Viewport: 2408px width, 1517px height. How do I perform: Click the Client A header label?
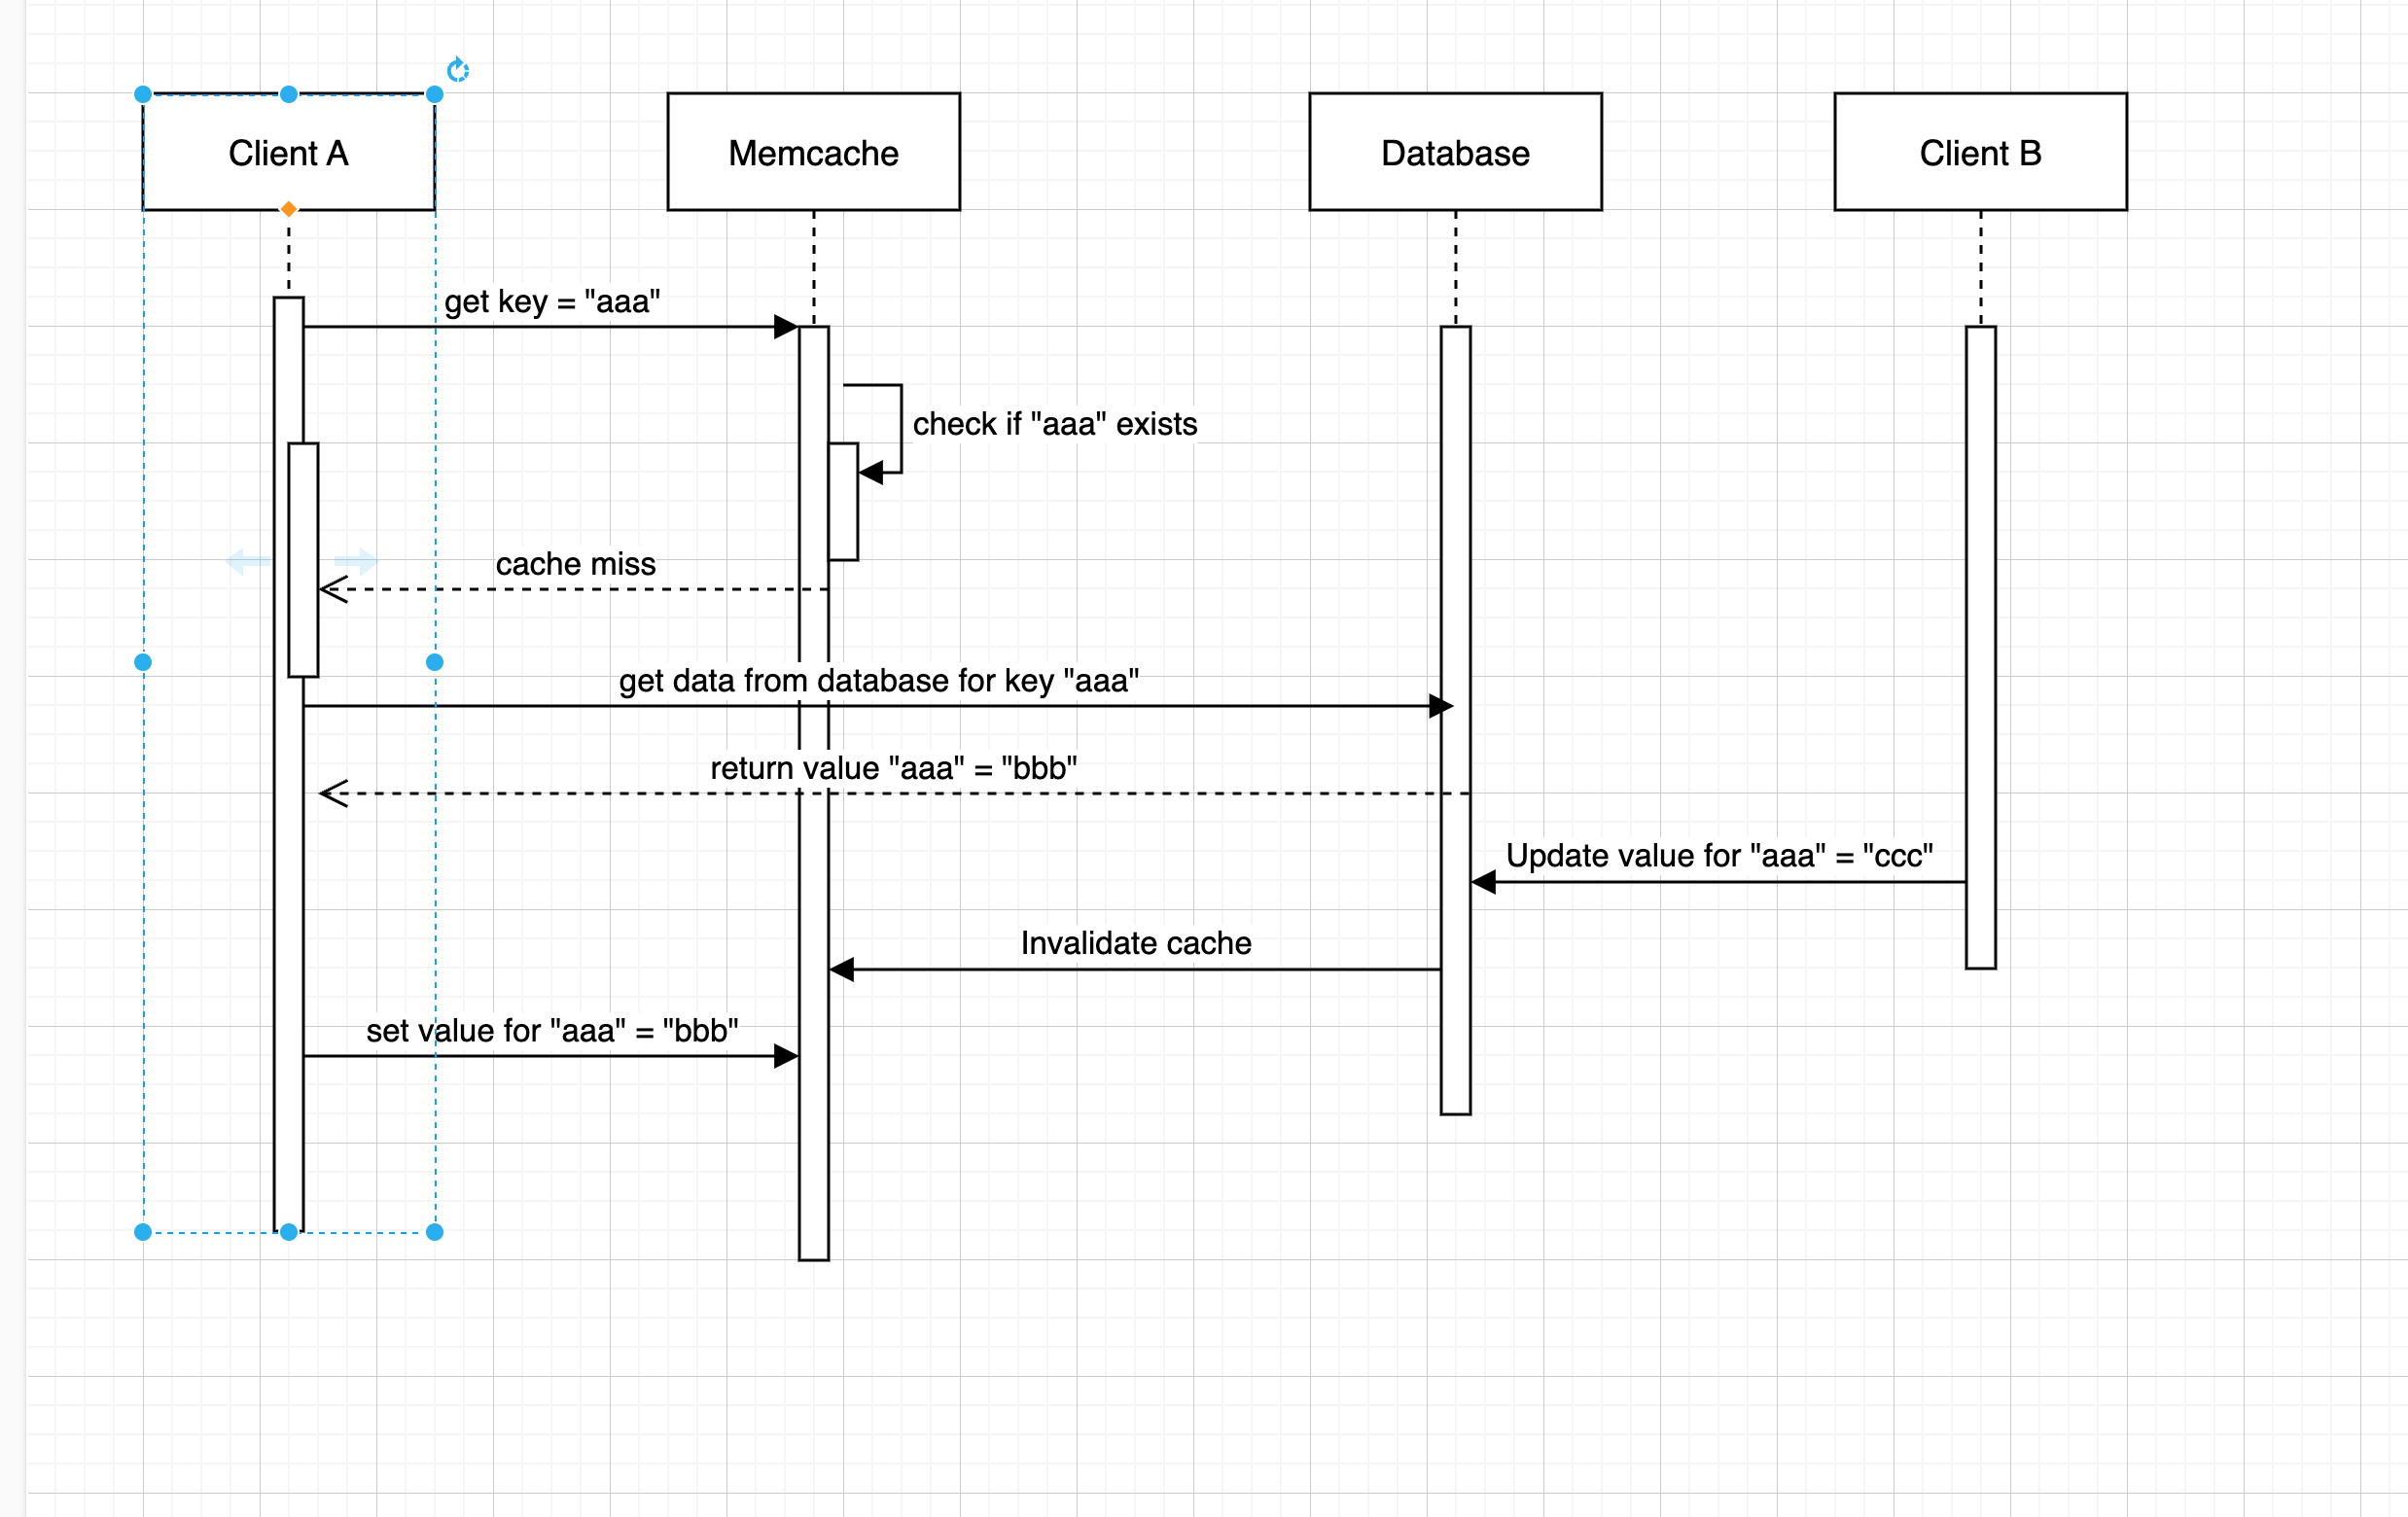point(288,153)
